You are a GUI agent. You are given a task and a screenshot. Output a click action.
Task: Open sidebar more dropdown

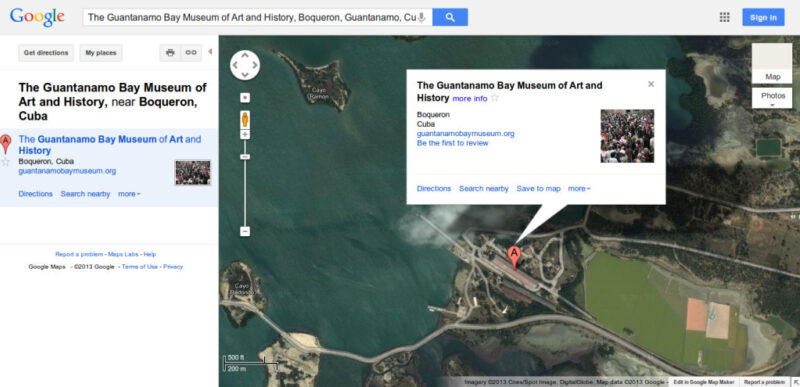click(x=129, y=194)
